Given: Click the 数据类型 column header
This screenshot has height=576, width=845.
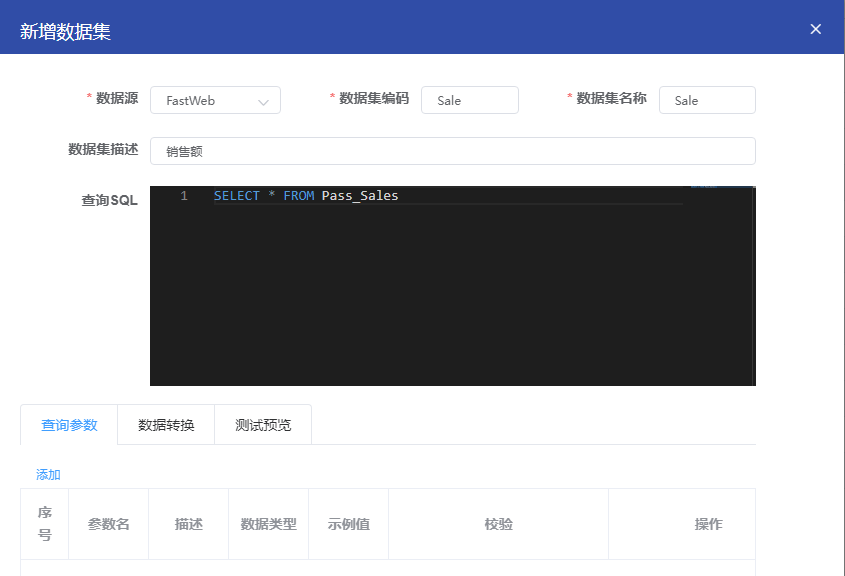Looking at the screenshot, I should pyautogui.click(x=268, y=524).
